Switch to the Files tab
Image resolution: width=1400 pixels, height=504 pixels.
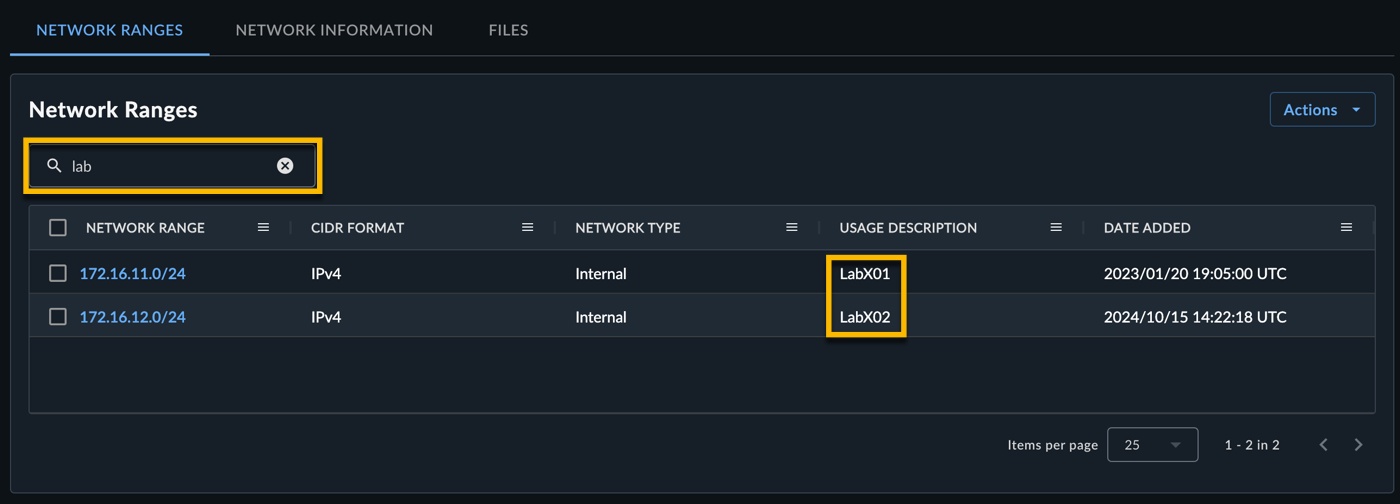(x=508, y=30)
